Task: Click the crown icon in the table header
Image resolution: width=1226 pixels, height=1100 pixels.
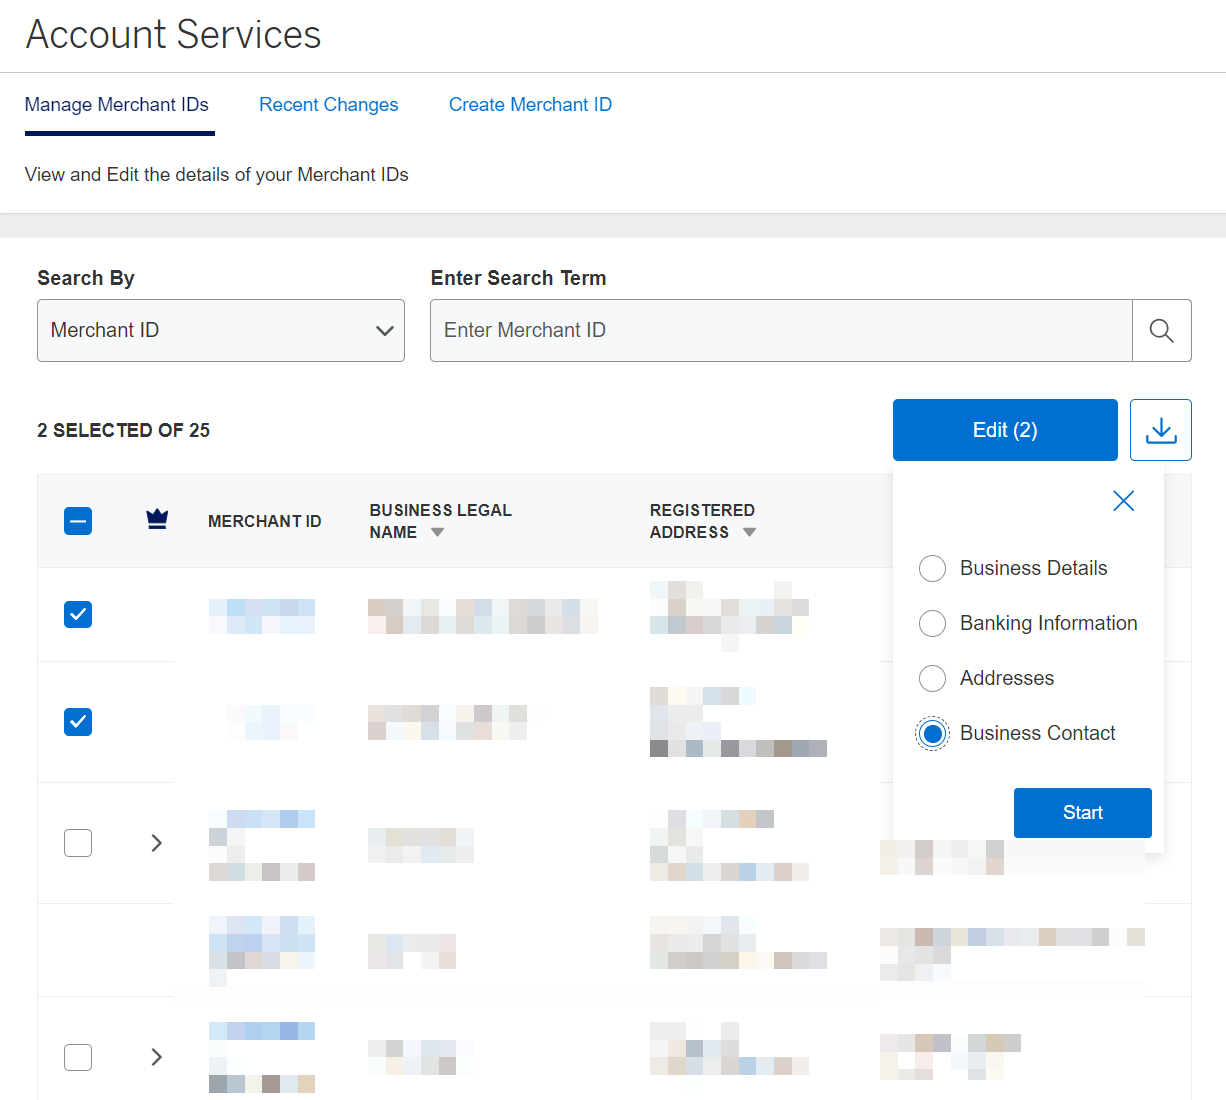Action: (157, 520)
